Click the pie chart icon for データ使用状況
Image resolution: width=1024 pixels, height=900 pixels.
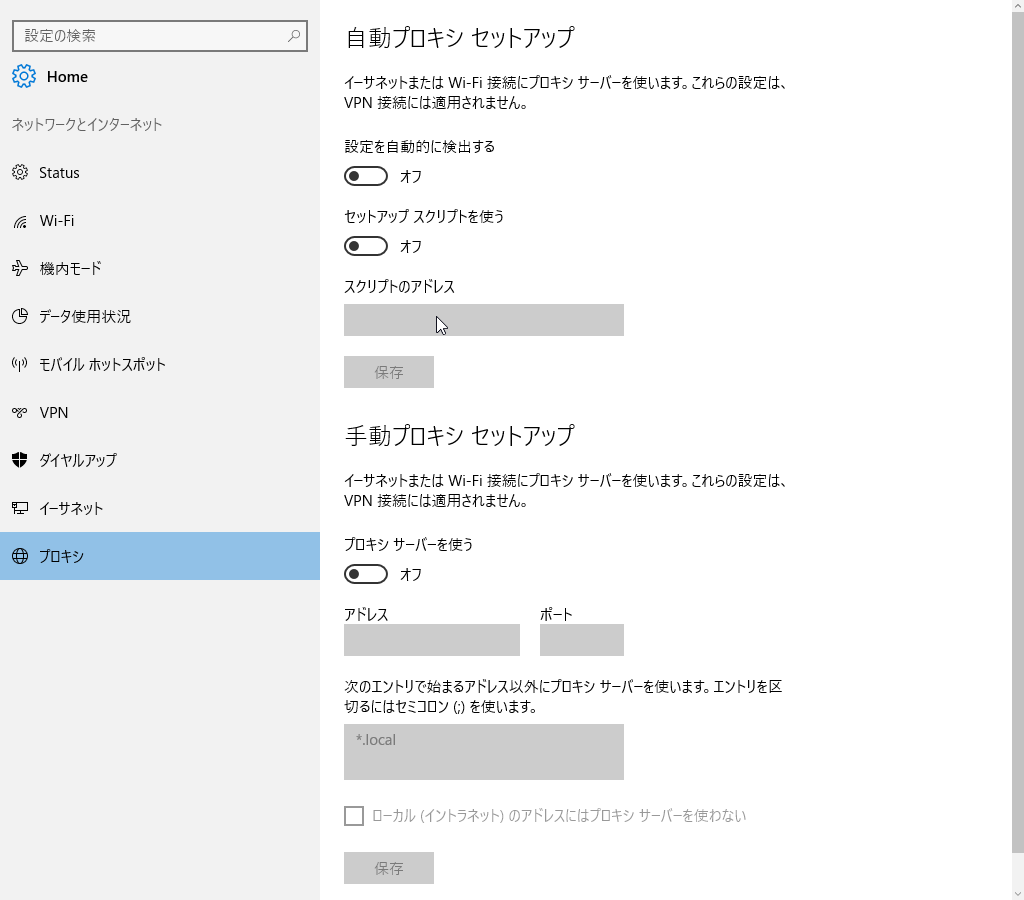tap(20, 316)
